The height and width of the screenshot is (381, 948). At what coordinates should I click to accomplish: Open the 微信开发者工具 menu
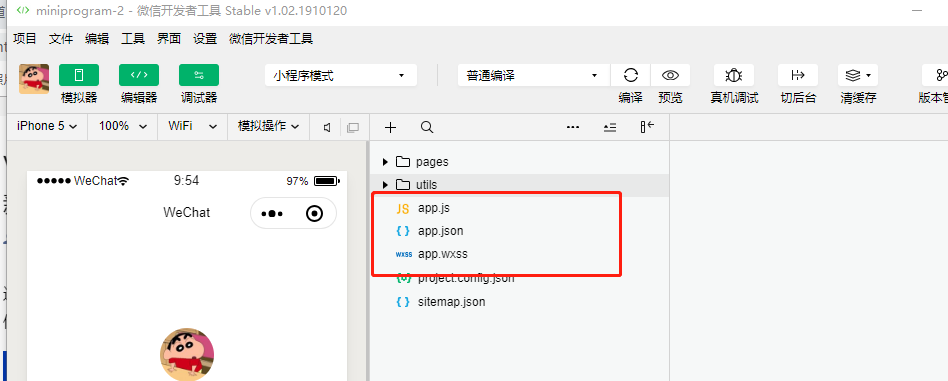tap(271, 39)
